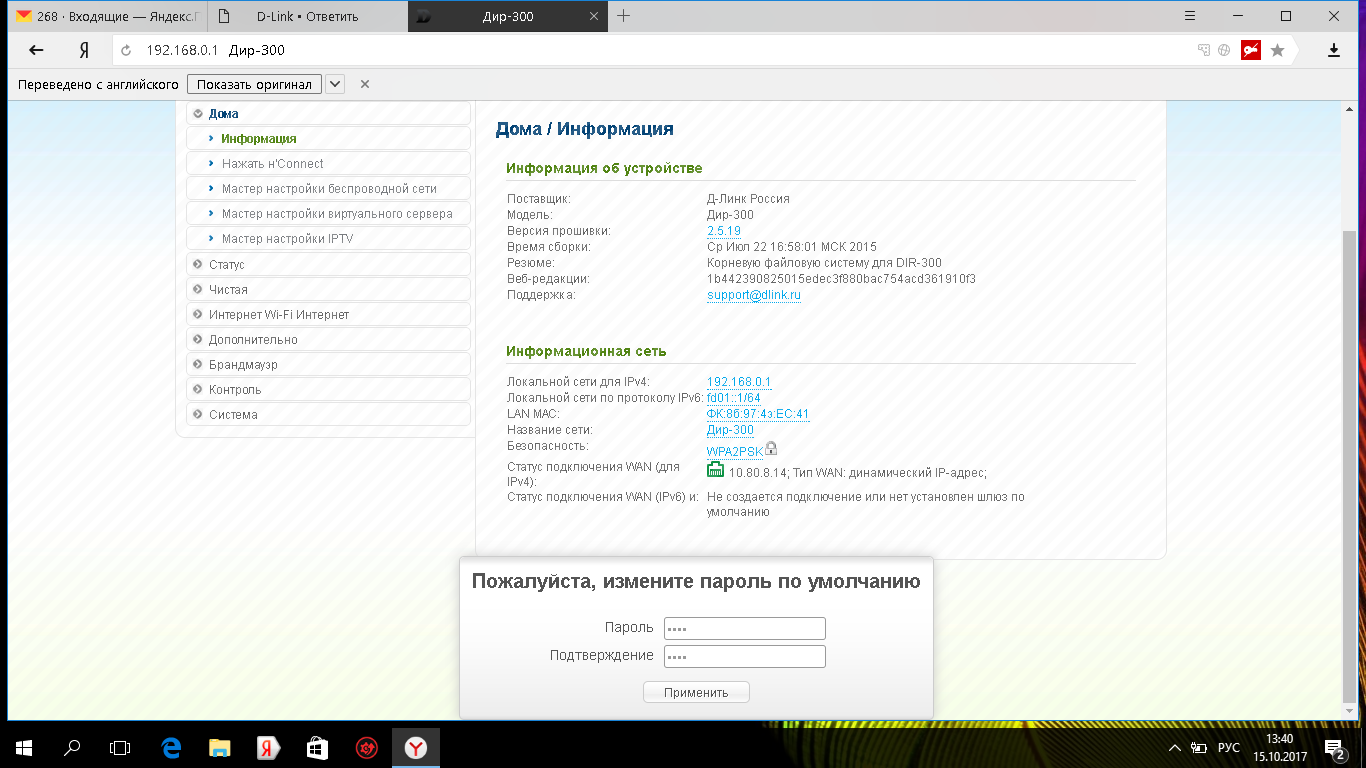Screen dimensions: 1366x768
Task: Dismiss the translation bar
Action: (365, 84)
